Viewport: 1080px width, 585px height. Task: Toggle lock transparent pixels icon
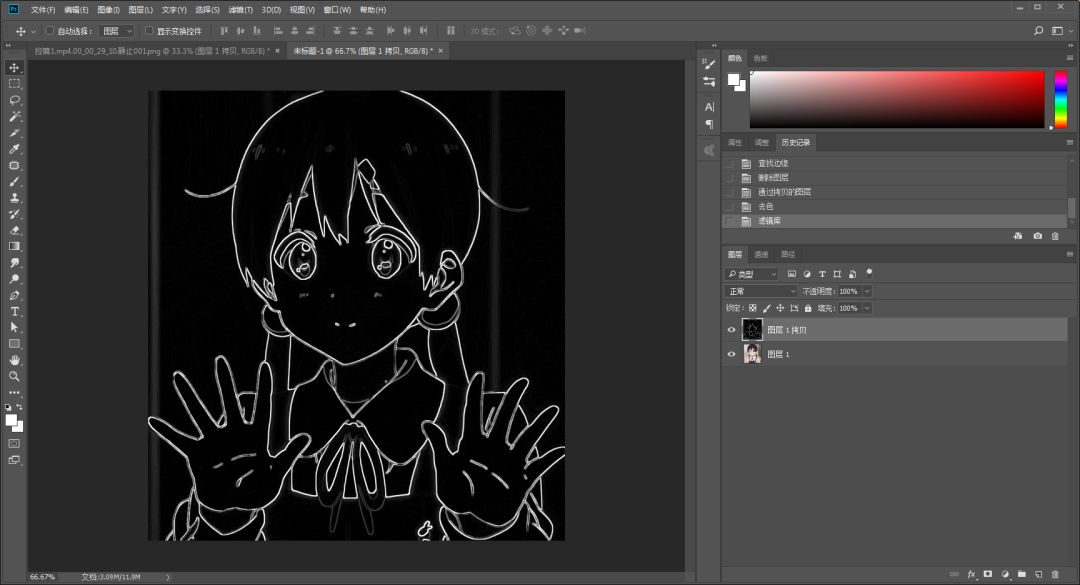pyautogui.click(x=753, y=309)
